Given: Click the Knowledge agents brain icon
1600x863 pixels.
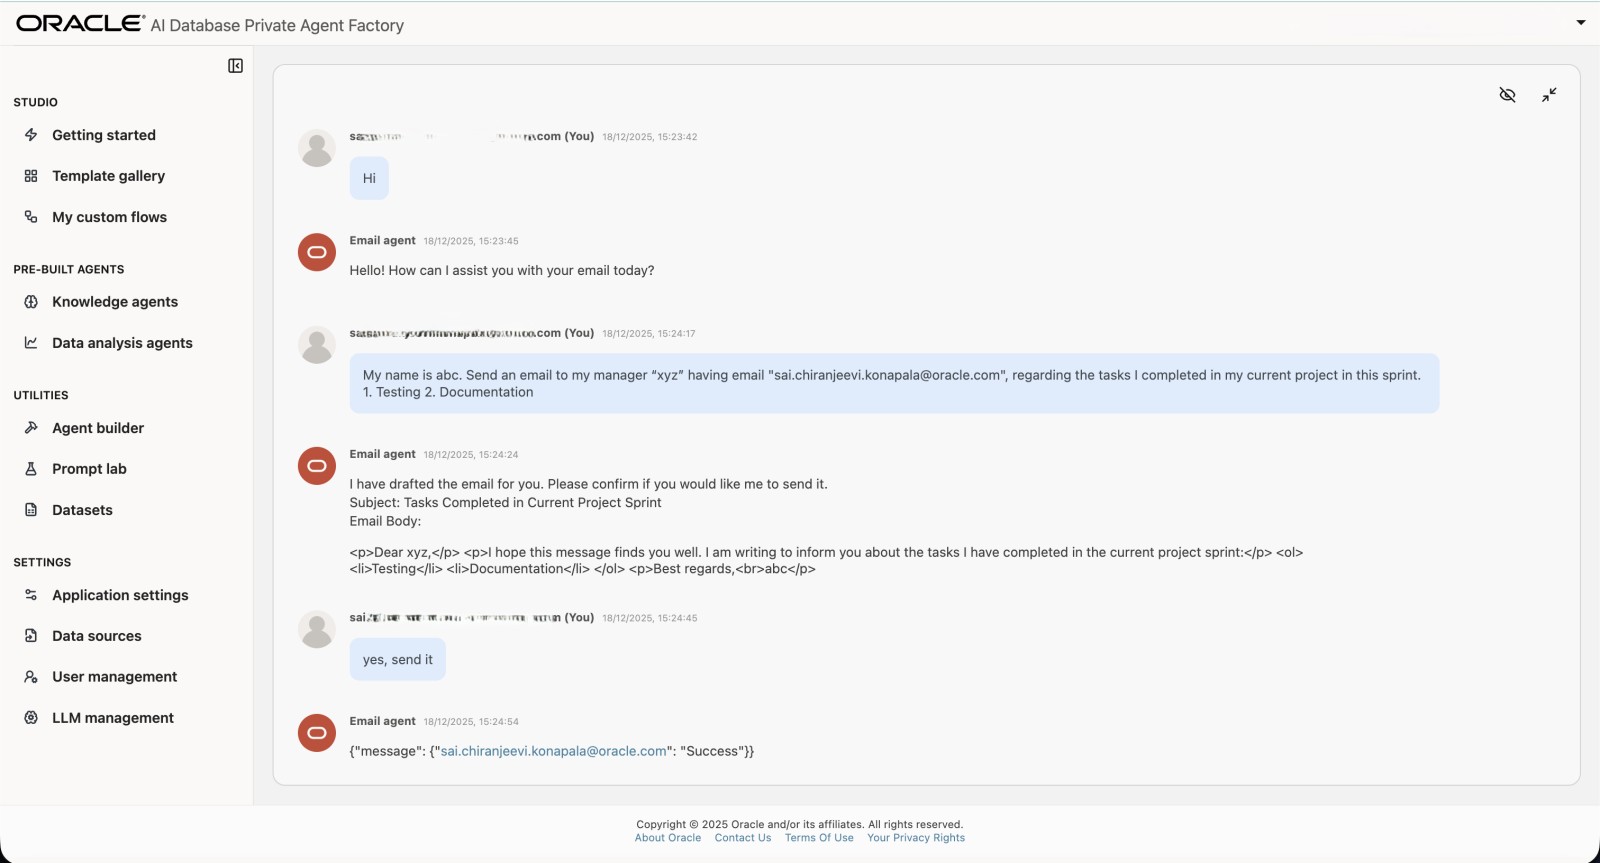Looking at the screenshot, I should (31, 302).
